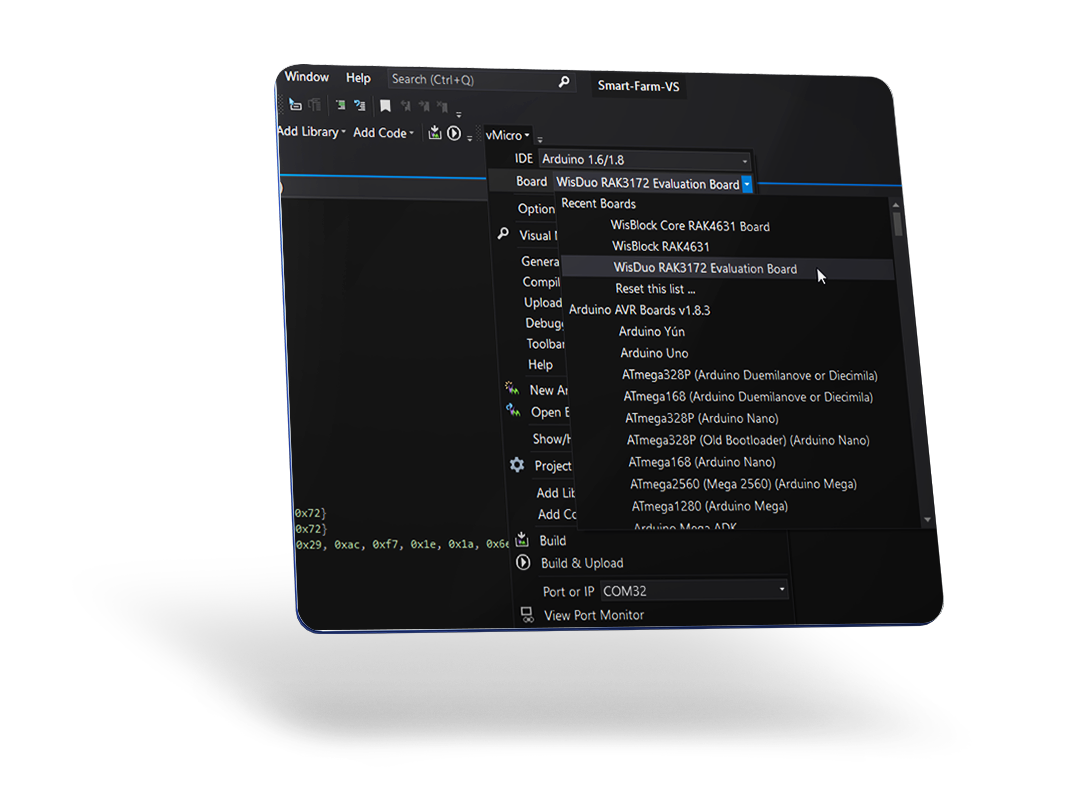Viewport: 1079px width, 794px height.
Task: Click the Show/Hide menu entry
Action: click(551, 439)
